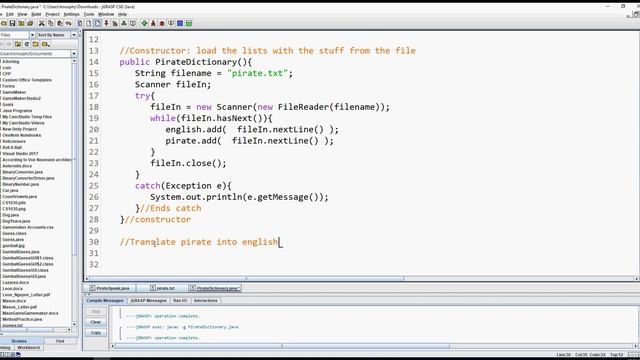640x360 pixels.
Task: Select the Browse tab in the left panel
Action: pyautogui.click(x=19, y=341)
